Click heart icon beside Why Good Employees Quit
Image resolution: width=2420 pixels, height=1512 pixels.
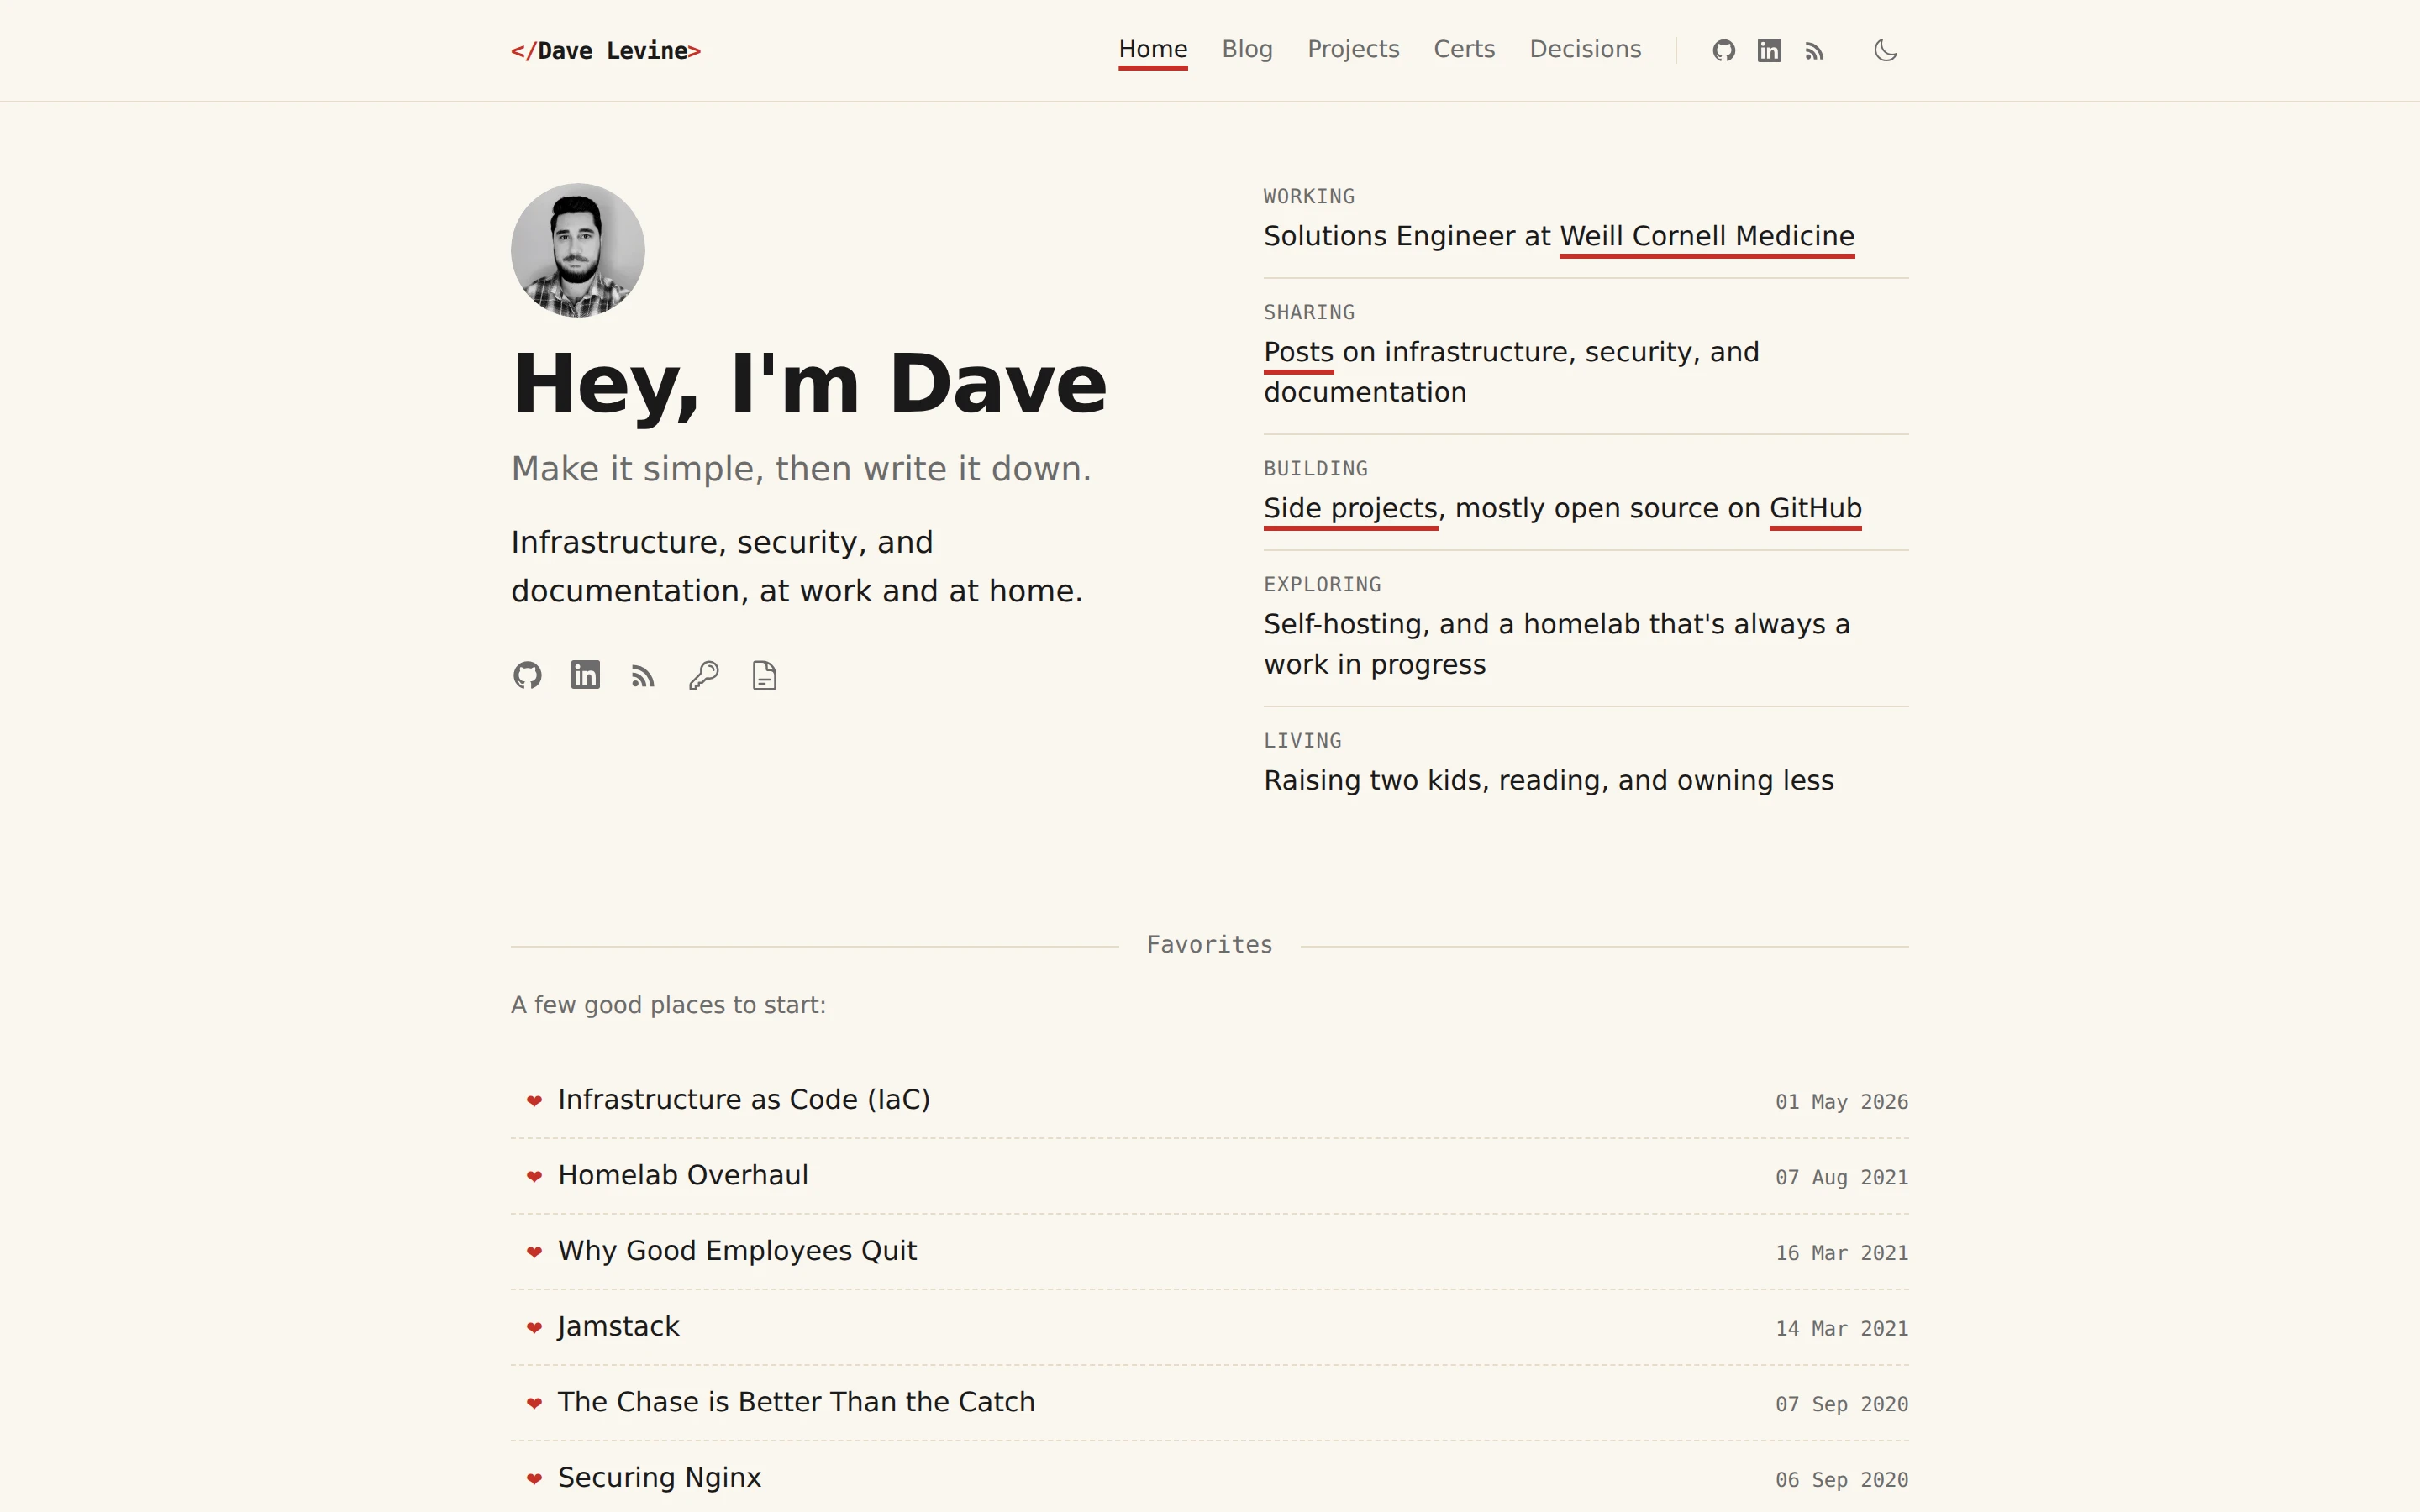coord(534,1252)
